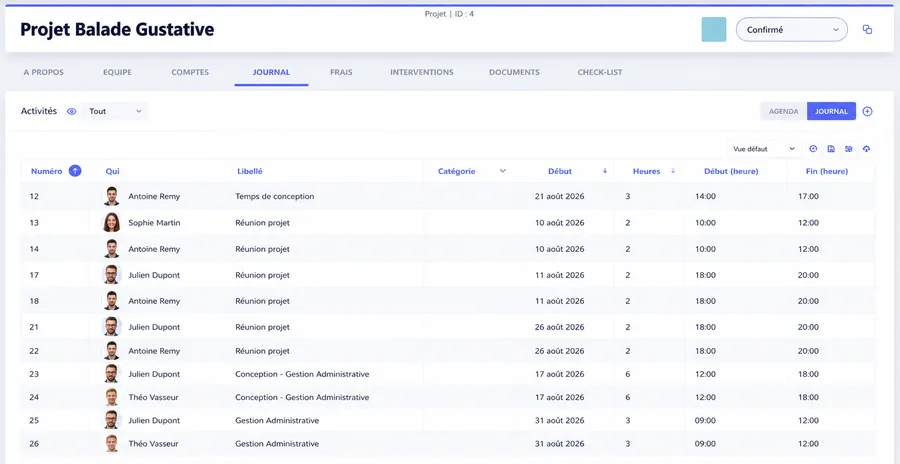Click the date 21 août 2026
The height and width of the screenshot is (464, 900).
point(559,196)
